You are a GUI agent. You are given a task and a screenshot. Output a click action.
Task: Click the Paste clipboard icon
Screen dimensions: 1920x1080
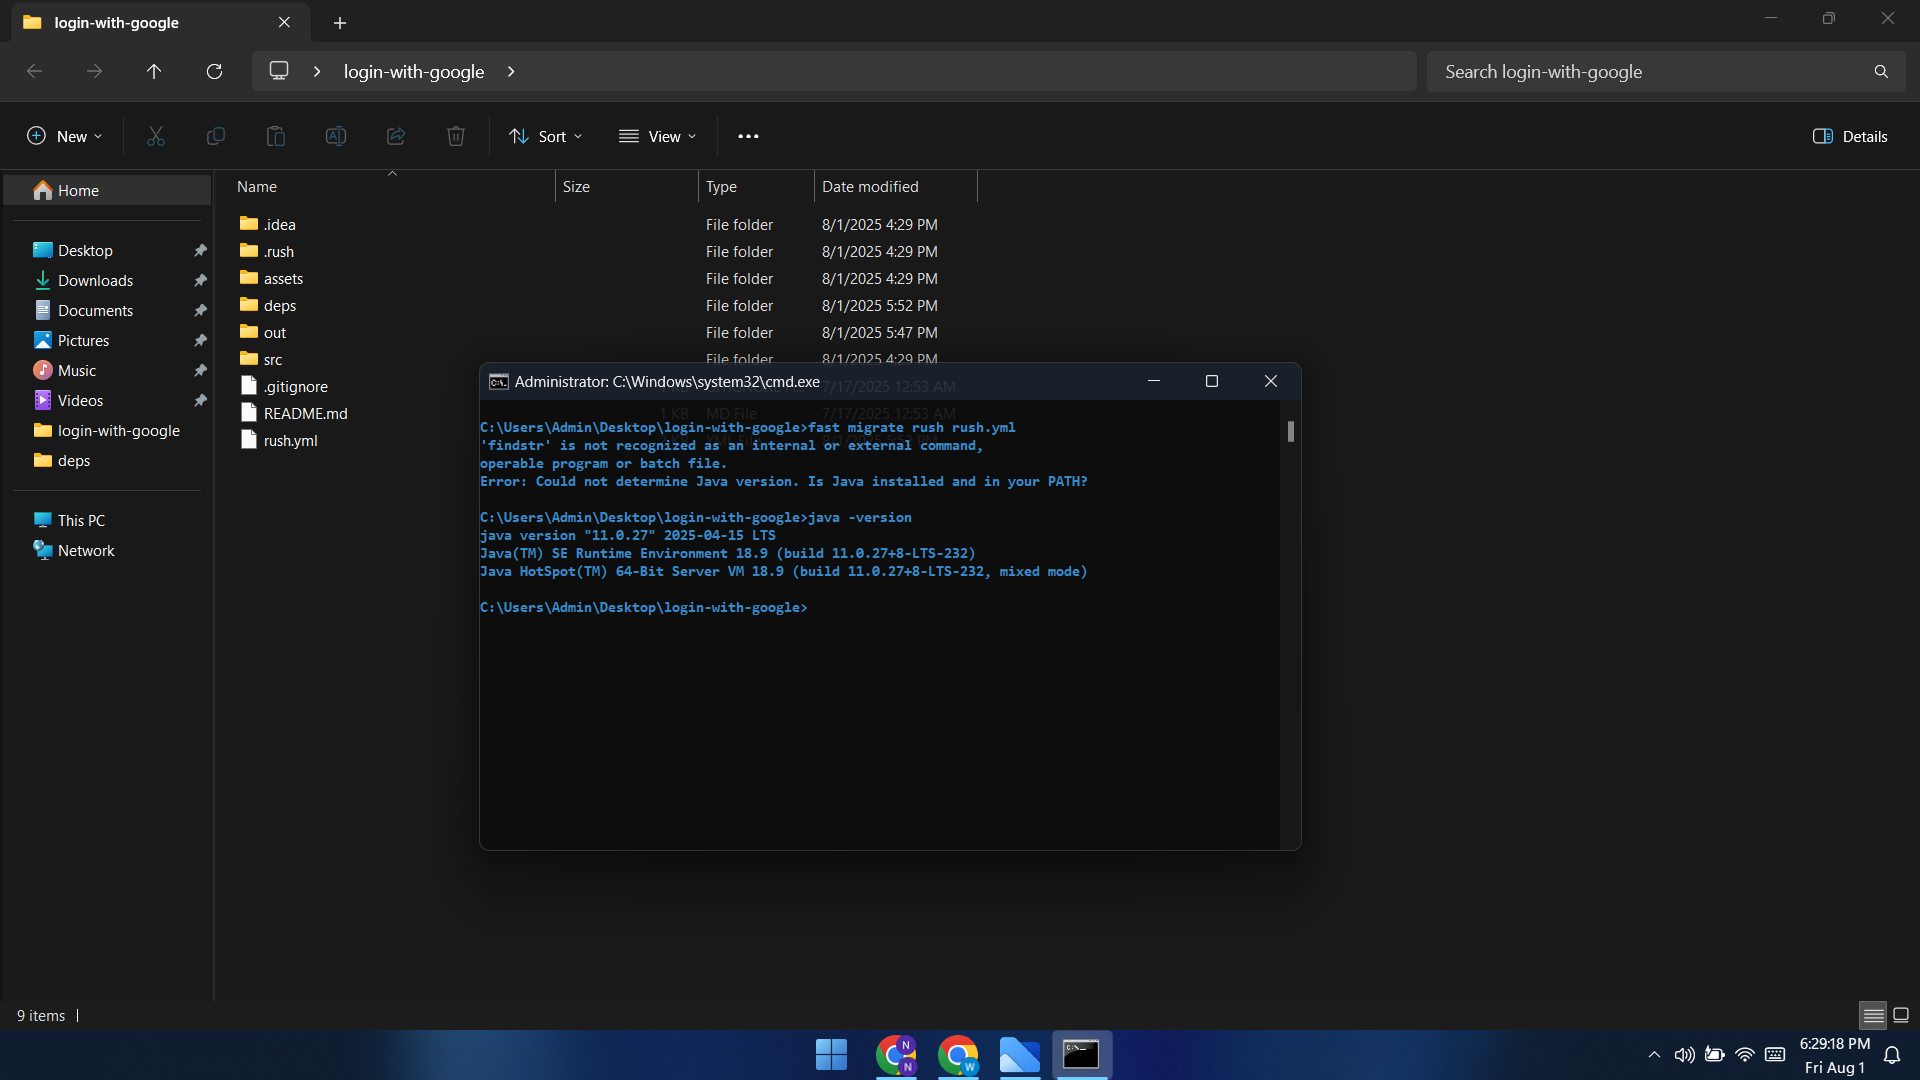coord(276,136)
